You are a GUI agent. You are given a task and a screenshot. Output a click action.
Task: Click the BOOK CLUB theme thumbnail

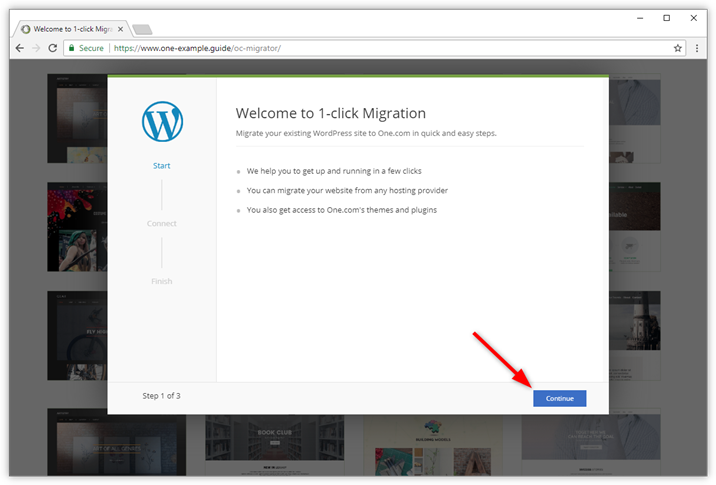tap(274, 445)
